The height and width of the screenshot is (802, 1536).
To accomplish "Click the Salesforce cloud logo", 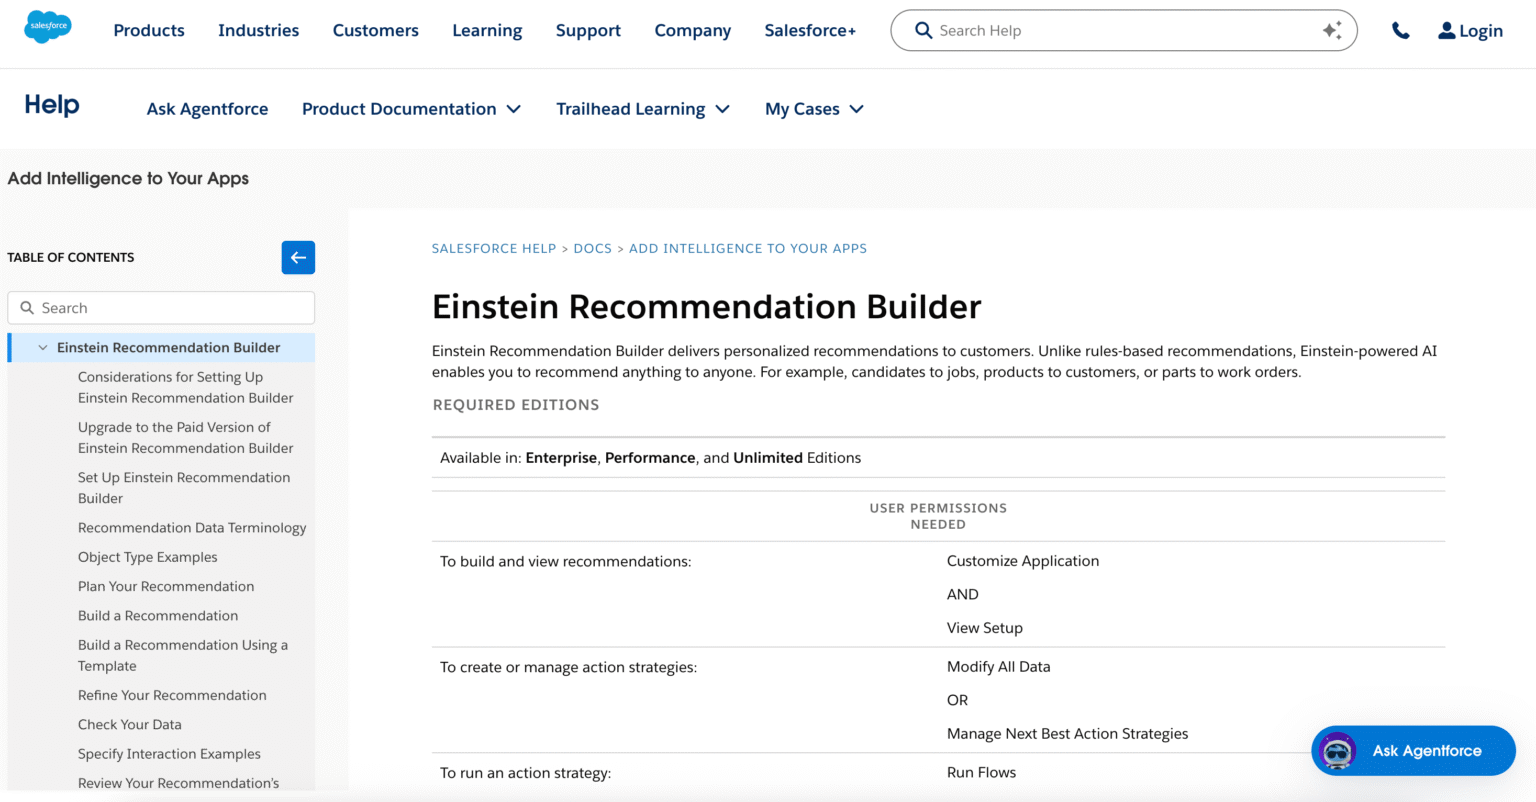I will click(x=47, y=28).
